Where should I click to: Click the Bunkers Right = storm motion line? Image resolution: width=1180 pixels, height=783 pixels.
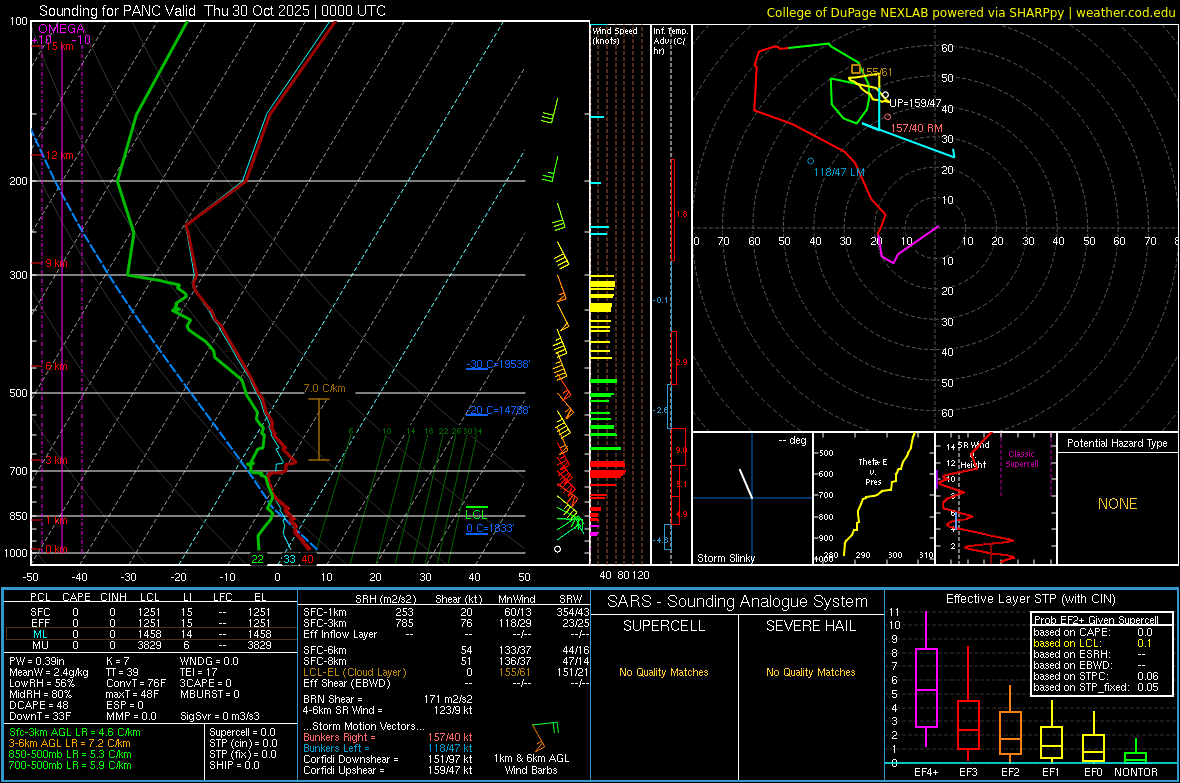point(388,737)
